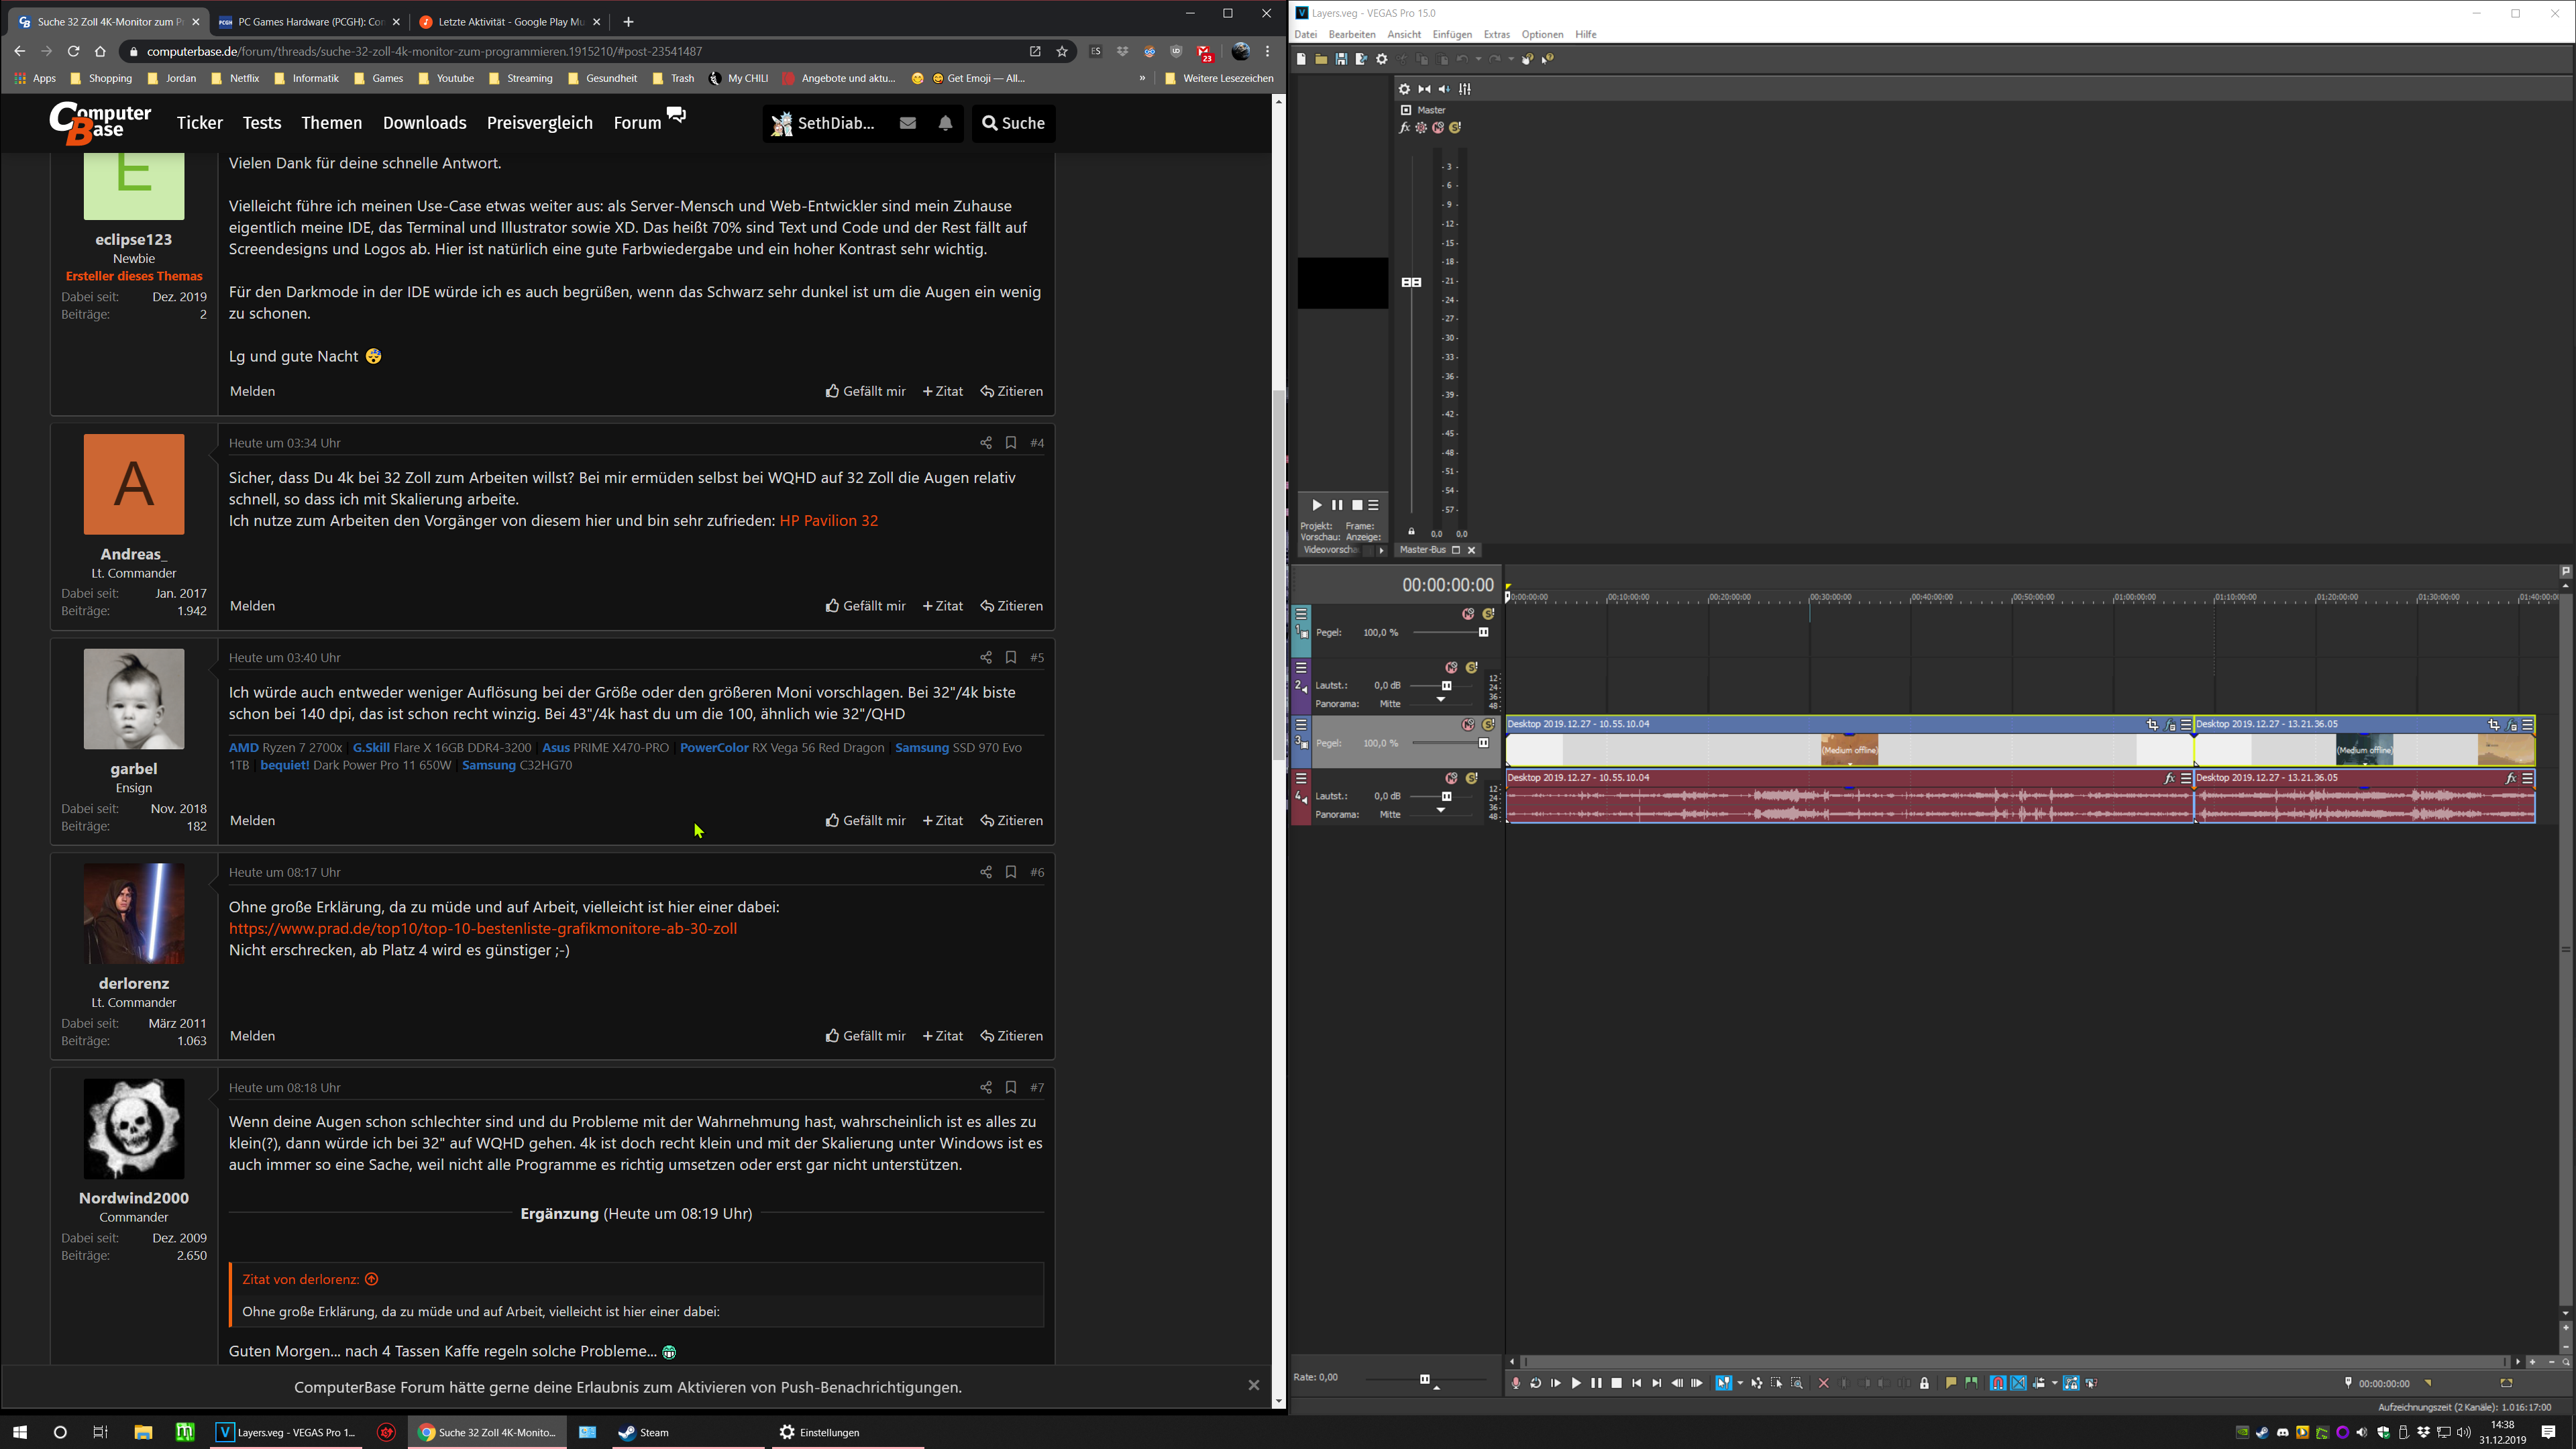The height and width of the screenshot is (1449, 2576).
Task: Click the record microphone button in transport bar
Action: point(1516,1383)
